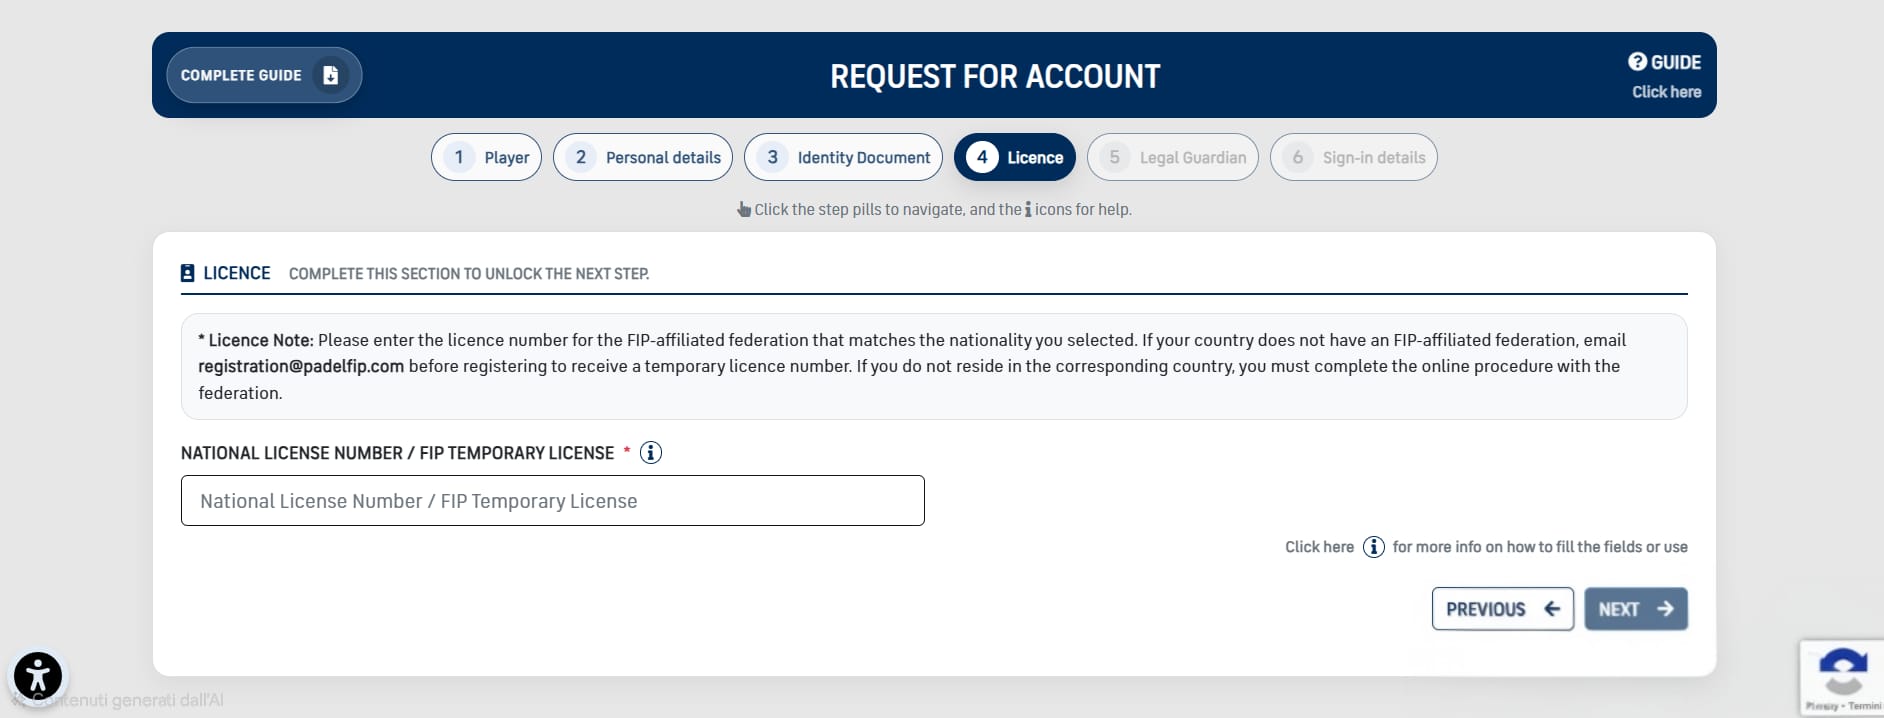
Task: Select step 5 Legal Guardian pill
Action: point(1172,157)
